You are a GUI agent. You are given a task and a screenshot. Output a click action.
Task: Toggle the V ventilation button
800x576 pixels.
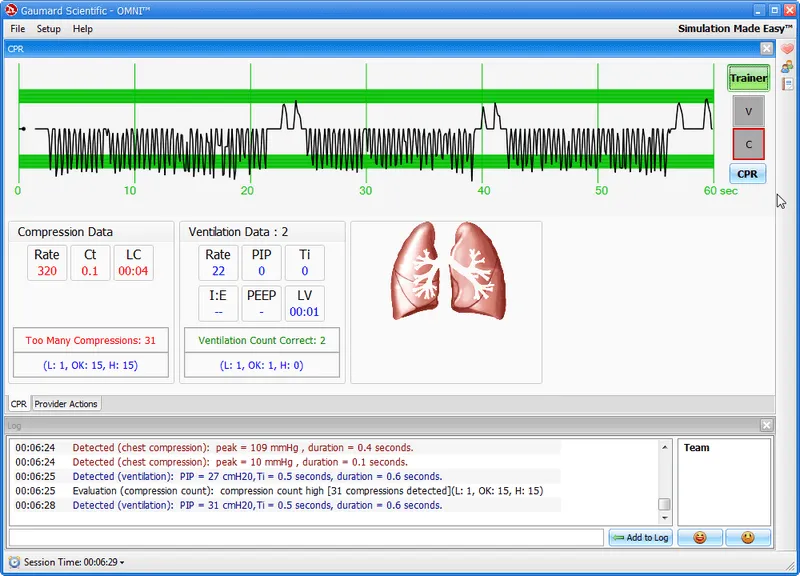pos(748,110)
